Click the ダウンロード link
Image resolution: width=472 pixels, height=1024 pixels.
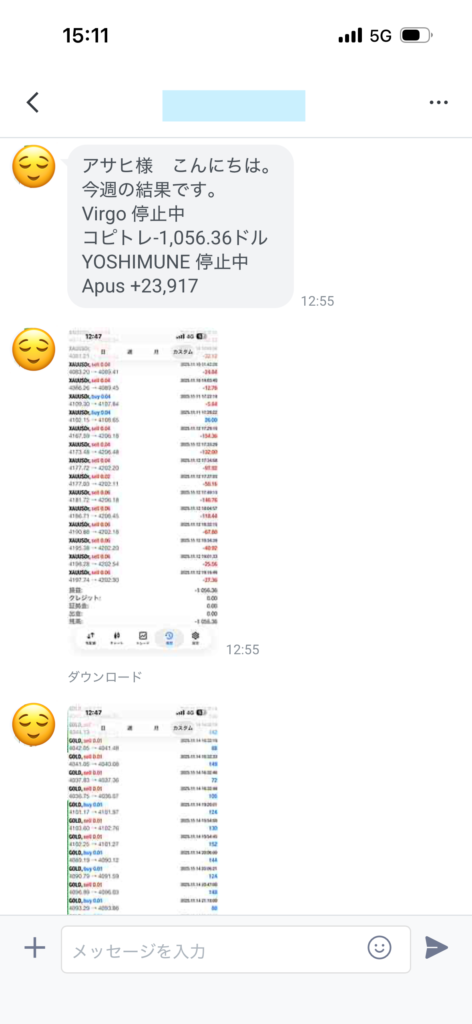[x=104, y=677]
